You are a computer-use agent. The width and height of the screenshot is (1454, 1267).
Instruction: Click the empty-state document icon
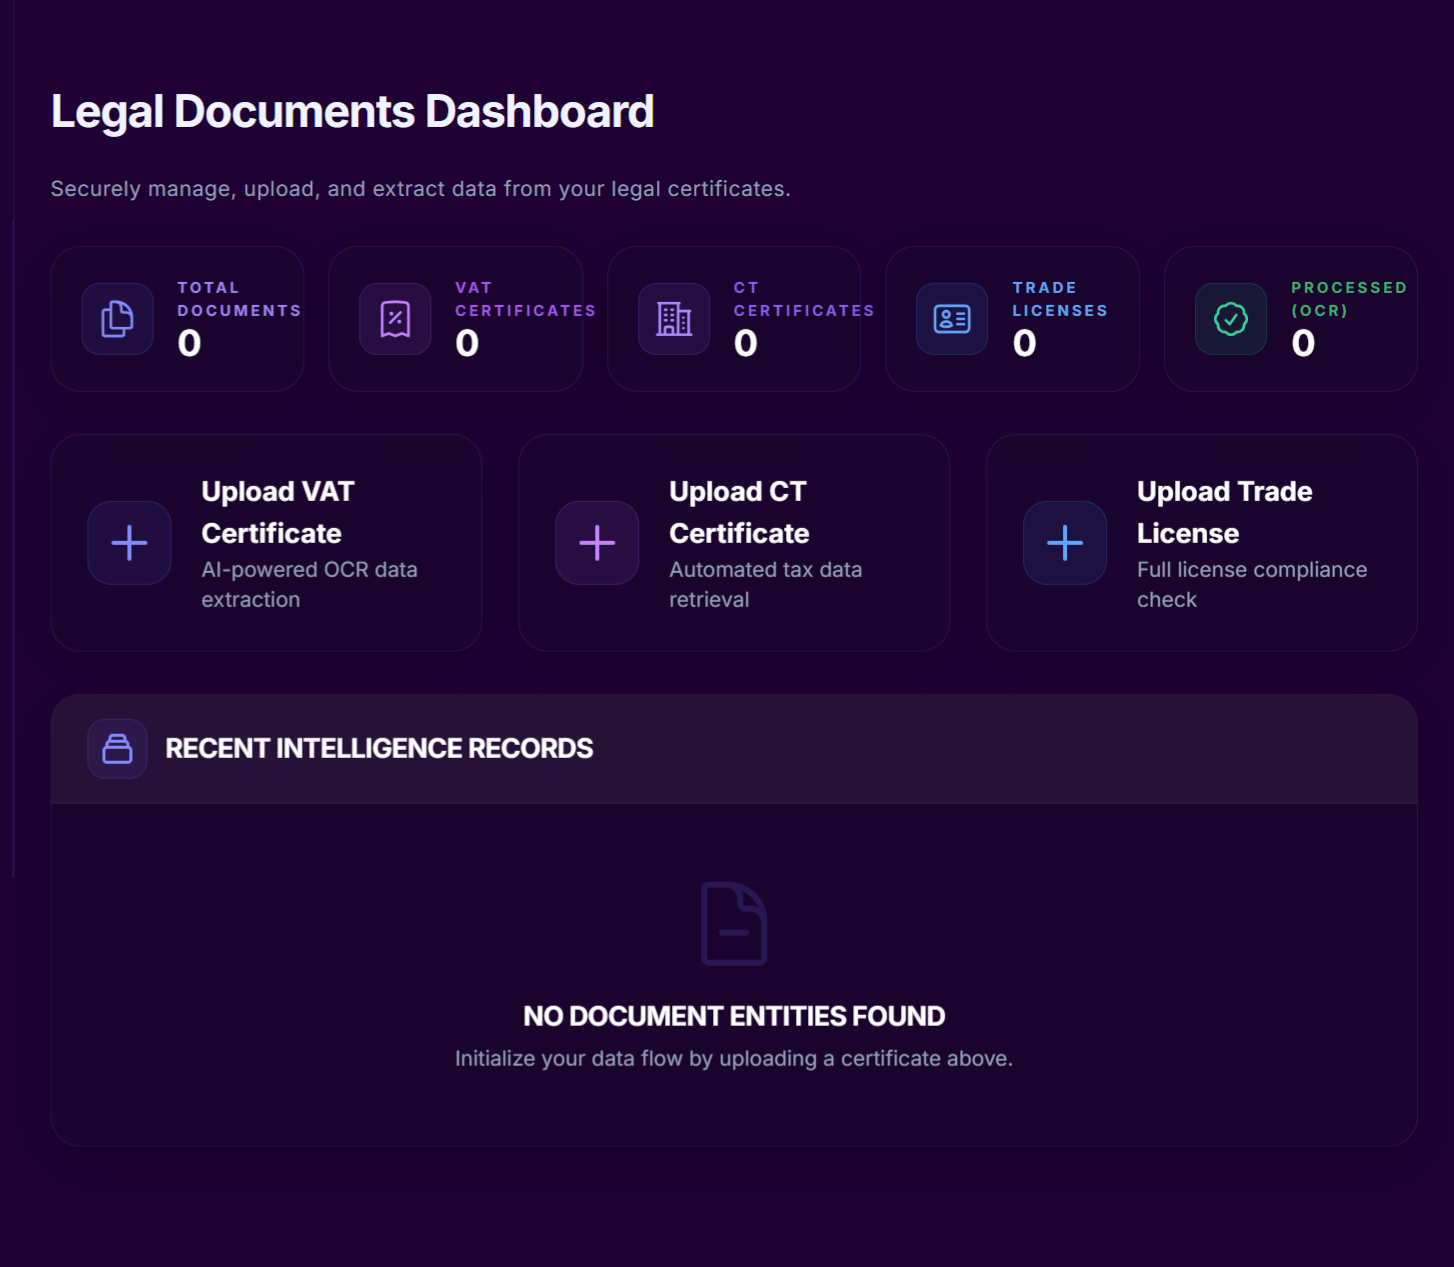(x=734, y=923)
